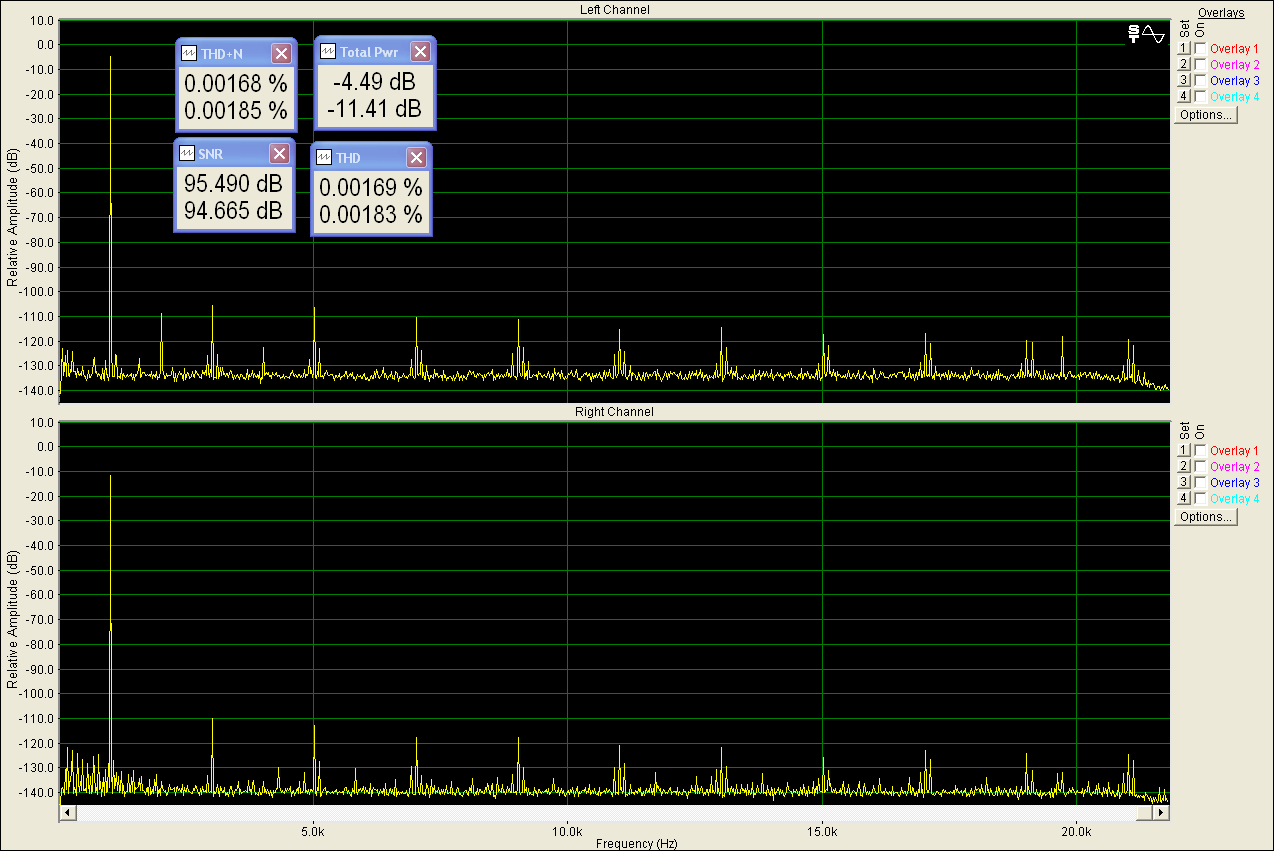Click the Left Channel Relative Amplitude axis label

(x=12, y=218)
